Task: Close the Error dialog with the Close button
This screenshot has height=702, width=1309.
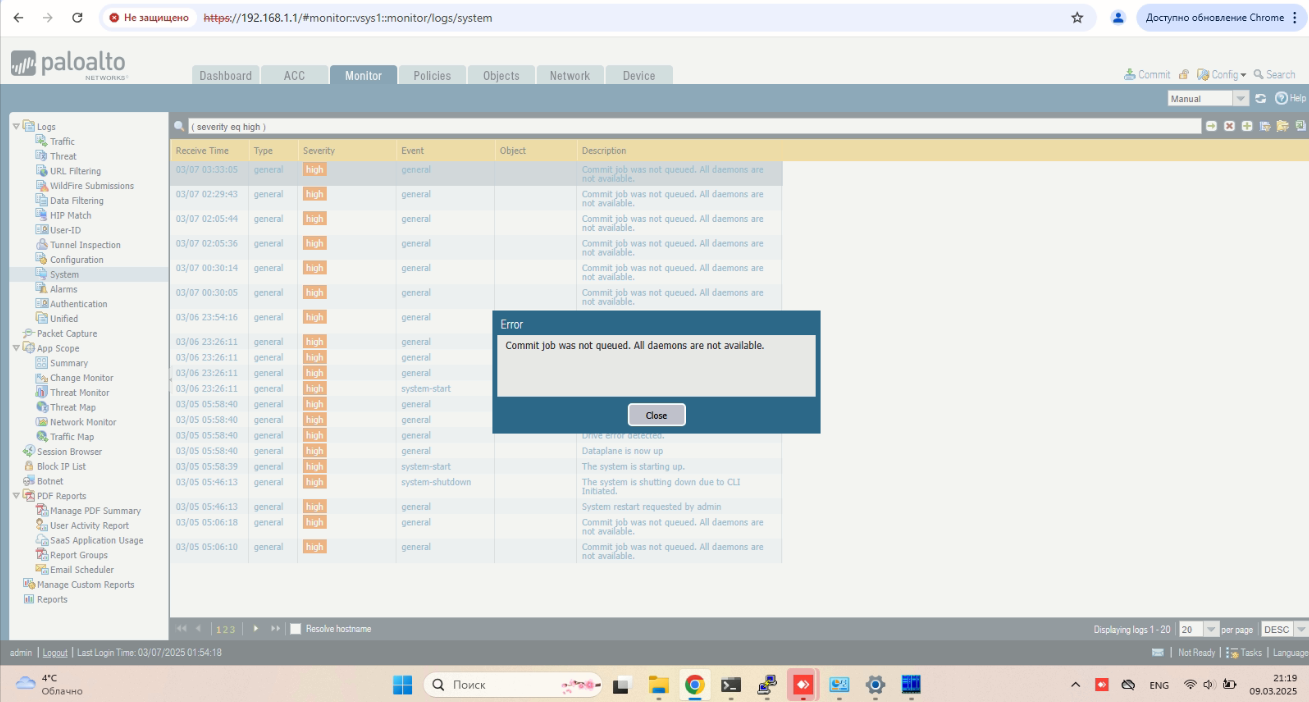Action: pos(656,415)
